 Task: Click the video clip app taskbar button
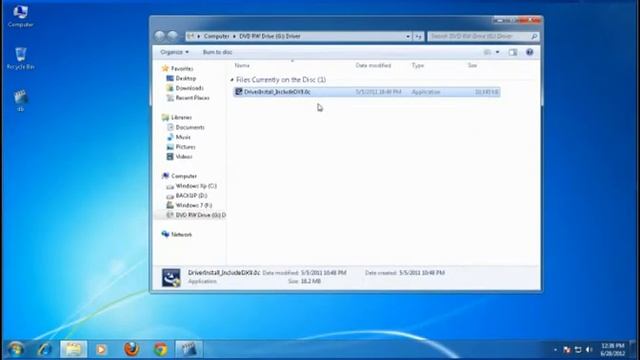pos(189,349)
